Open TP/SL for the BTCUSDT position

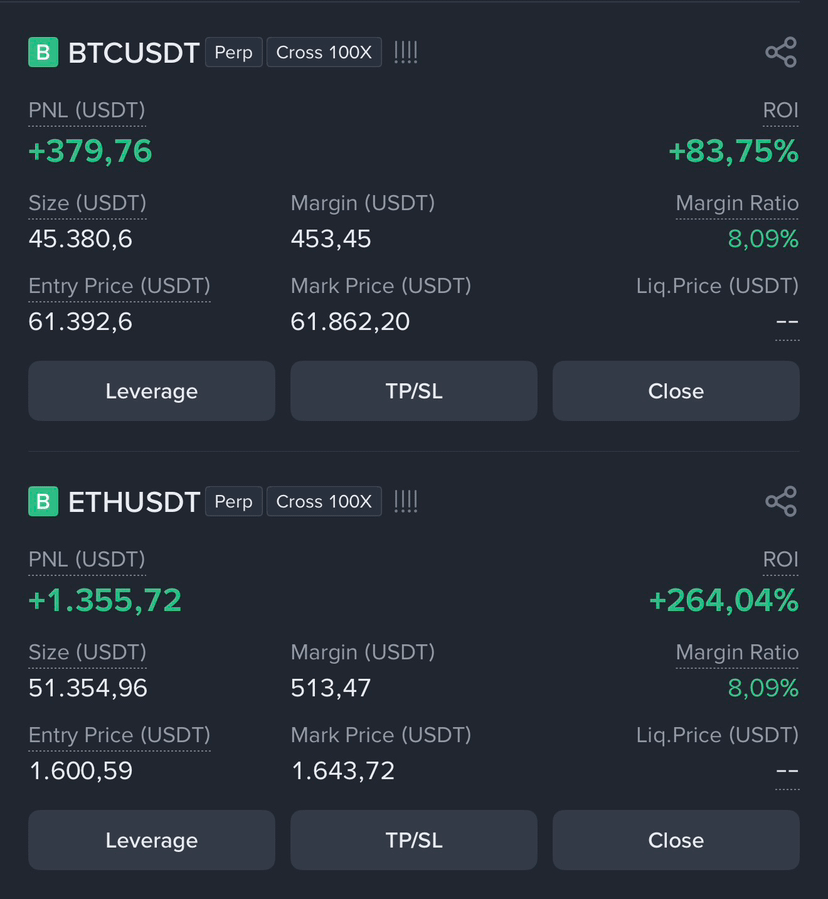point(414,391)
